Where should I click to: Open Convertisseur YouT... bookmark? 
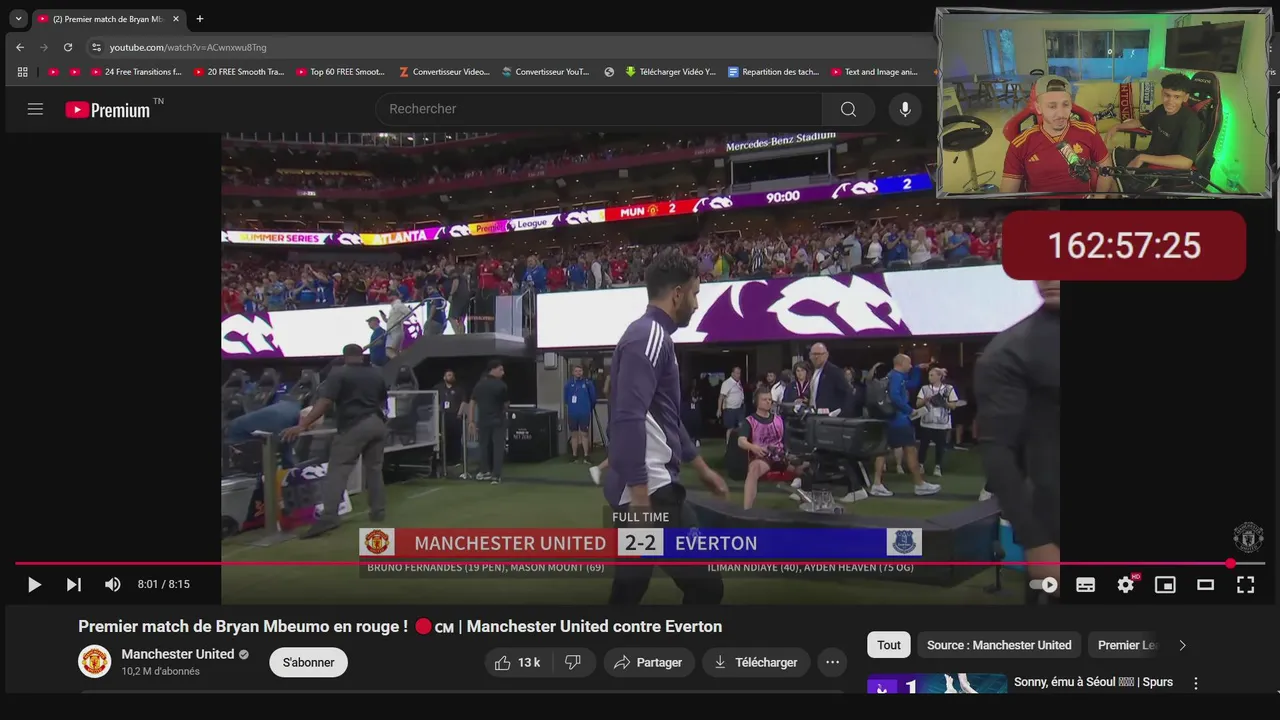[546, 72]
